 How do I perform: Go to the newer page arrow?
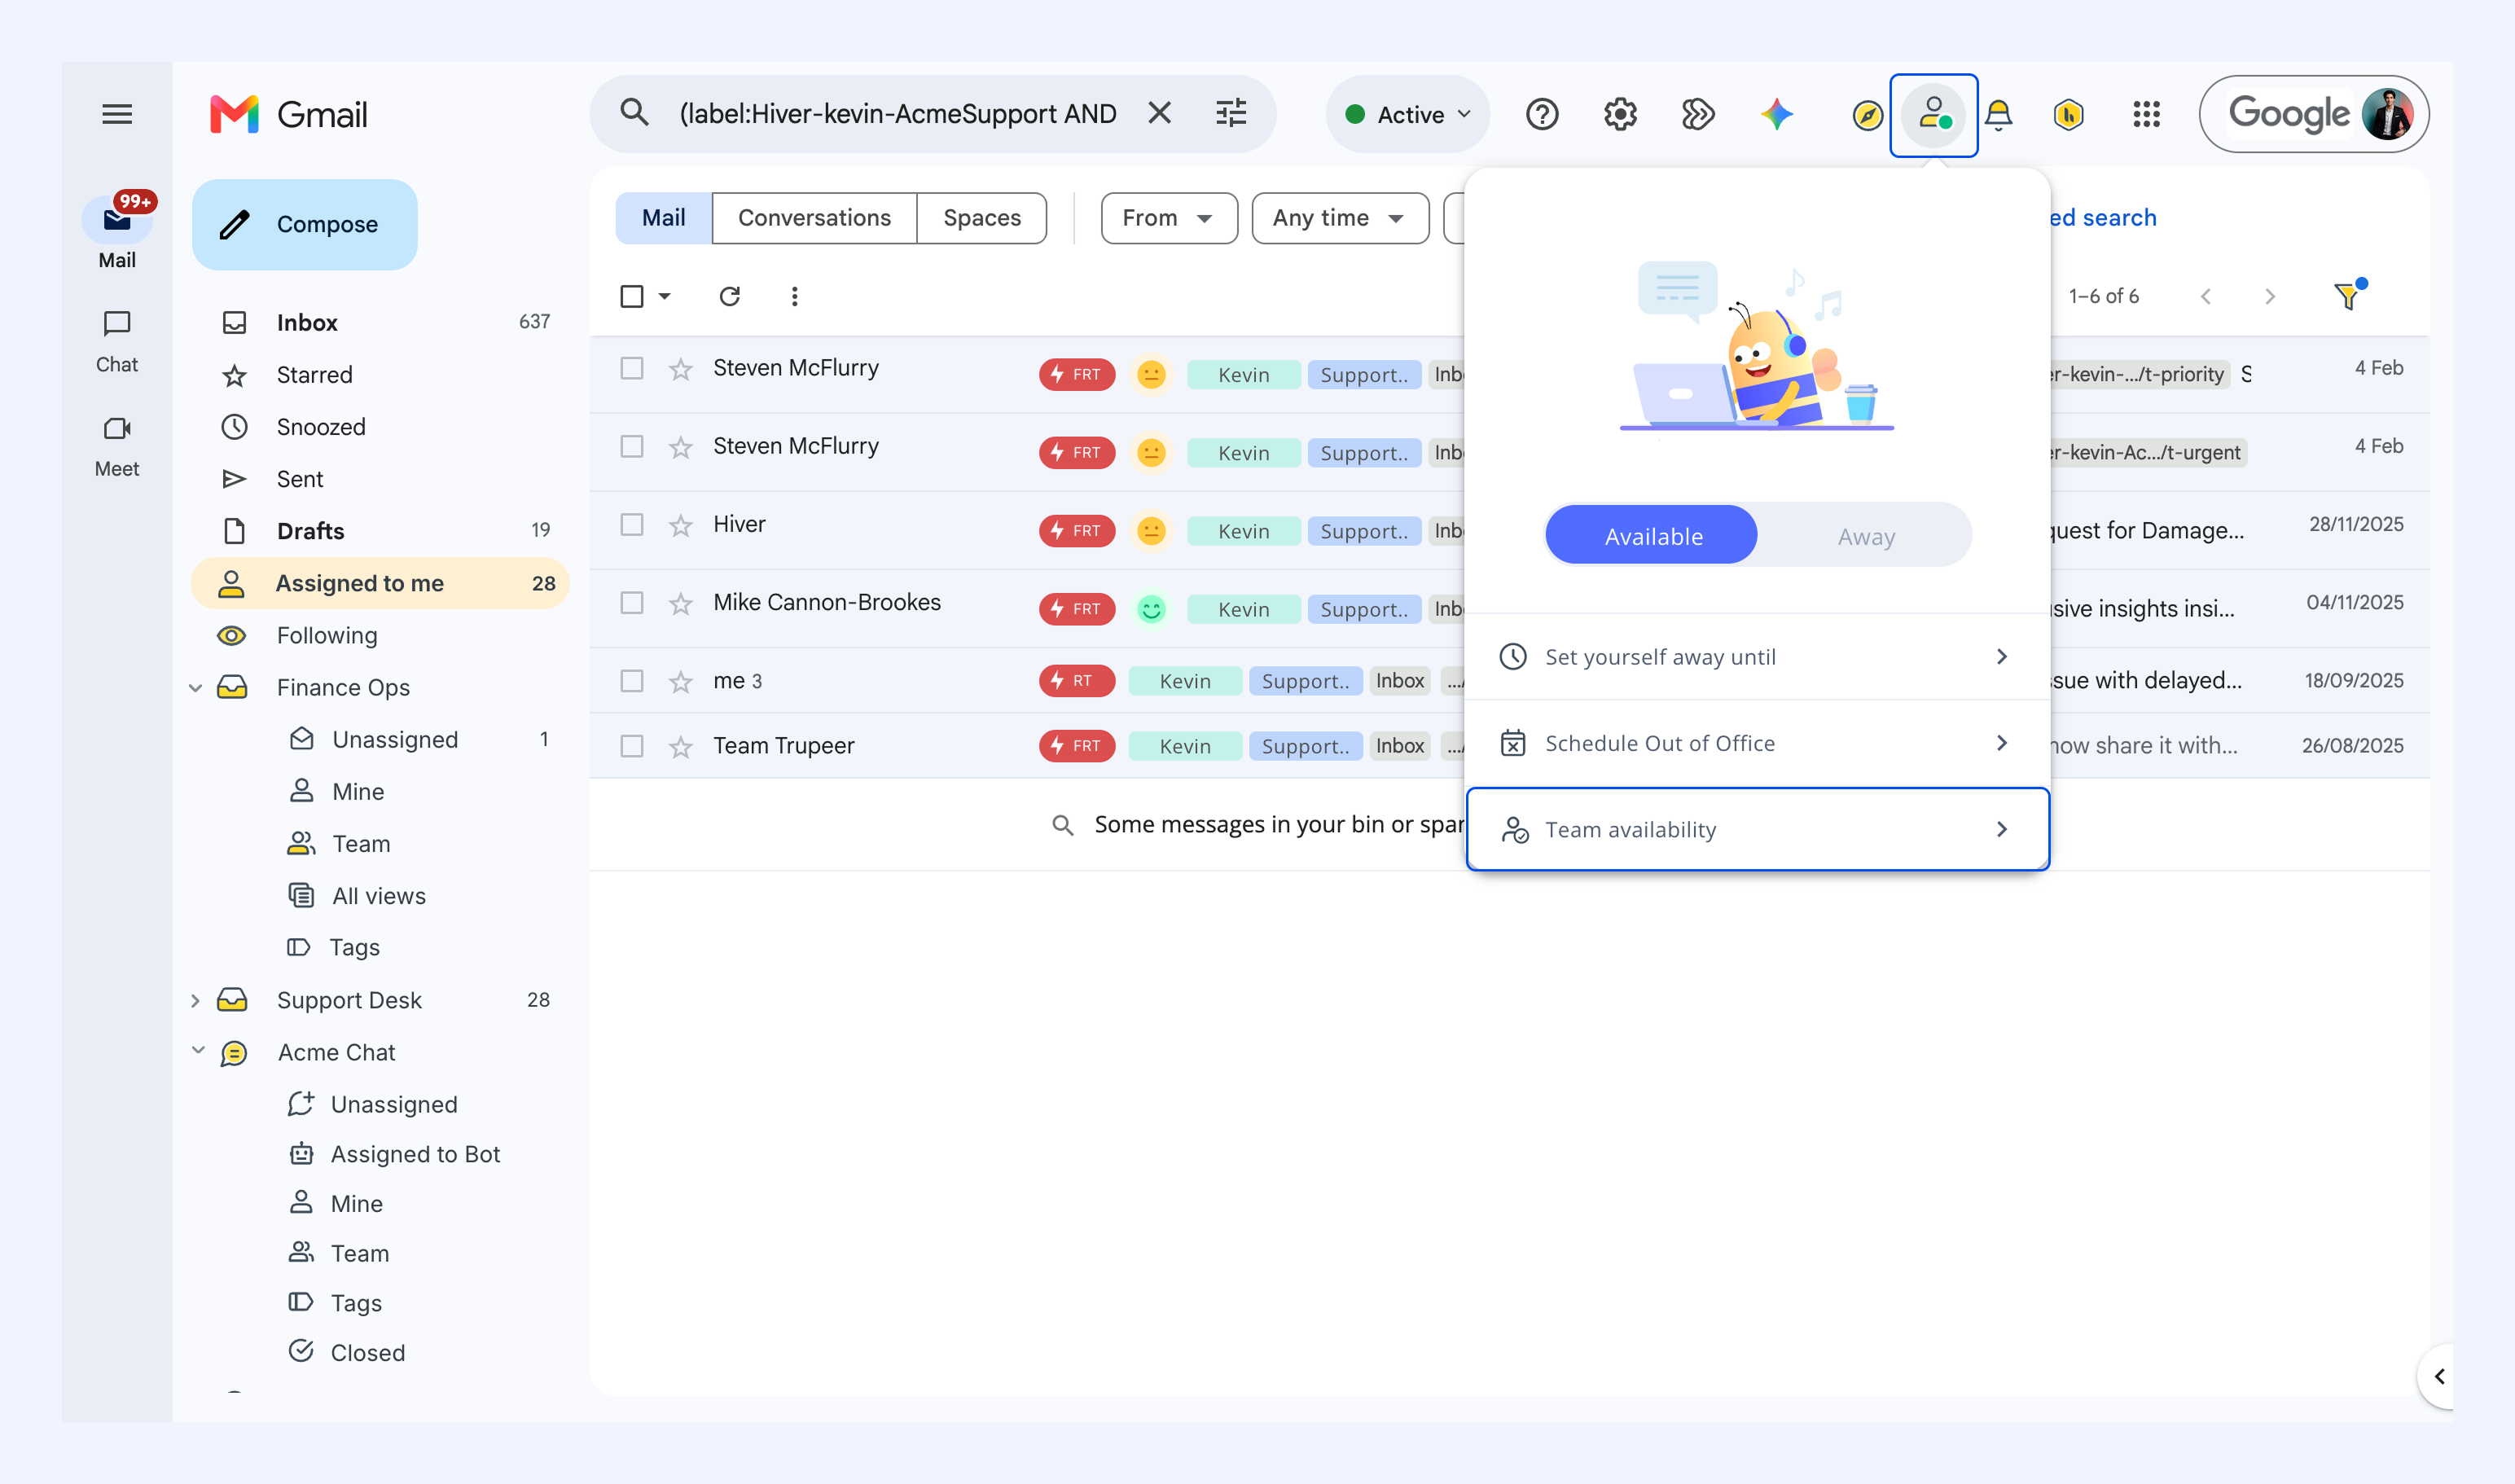pos(2206,296)
